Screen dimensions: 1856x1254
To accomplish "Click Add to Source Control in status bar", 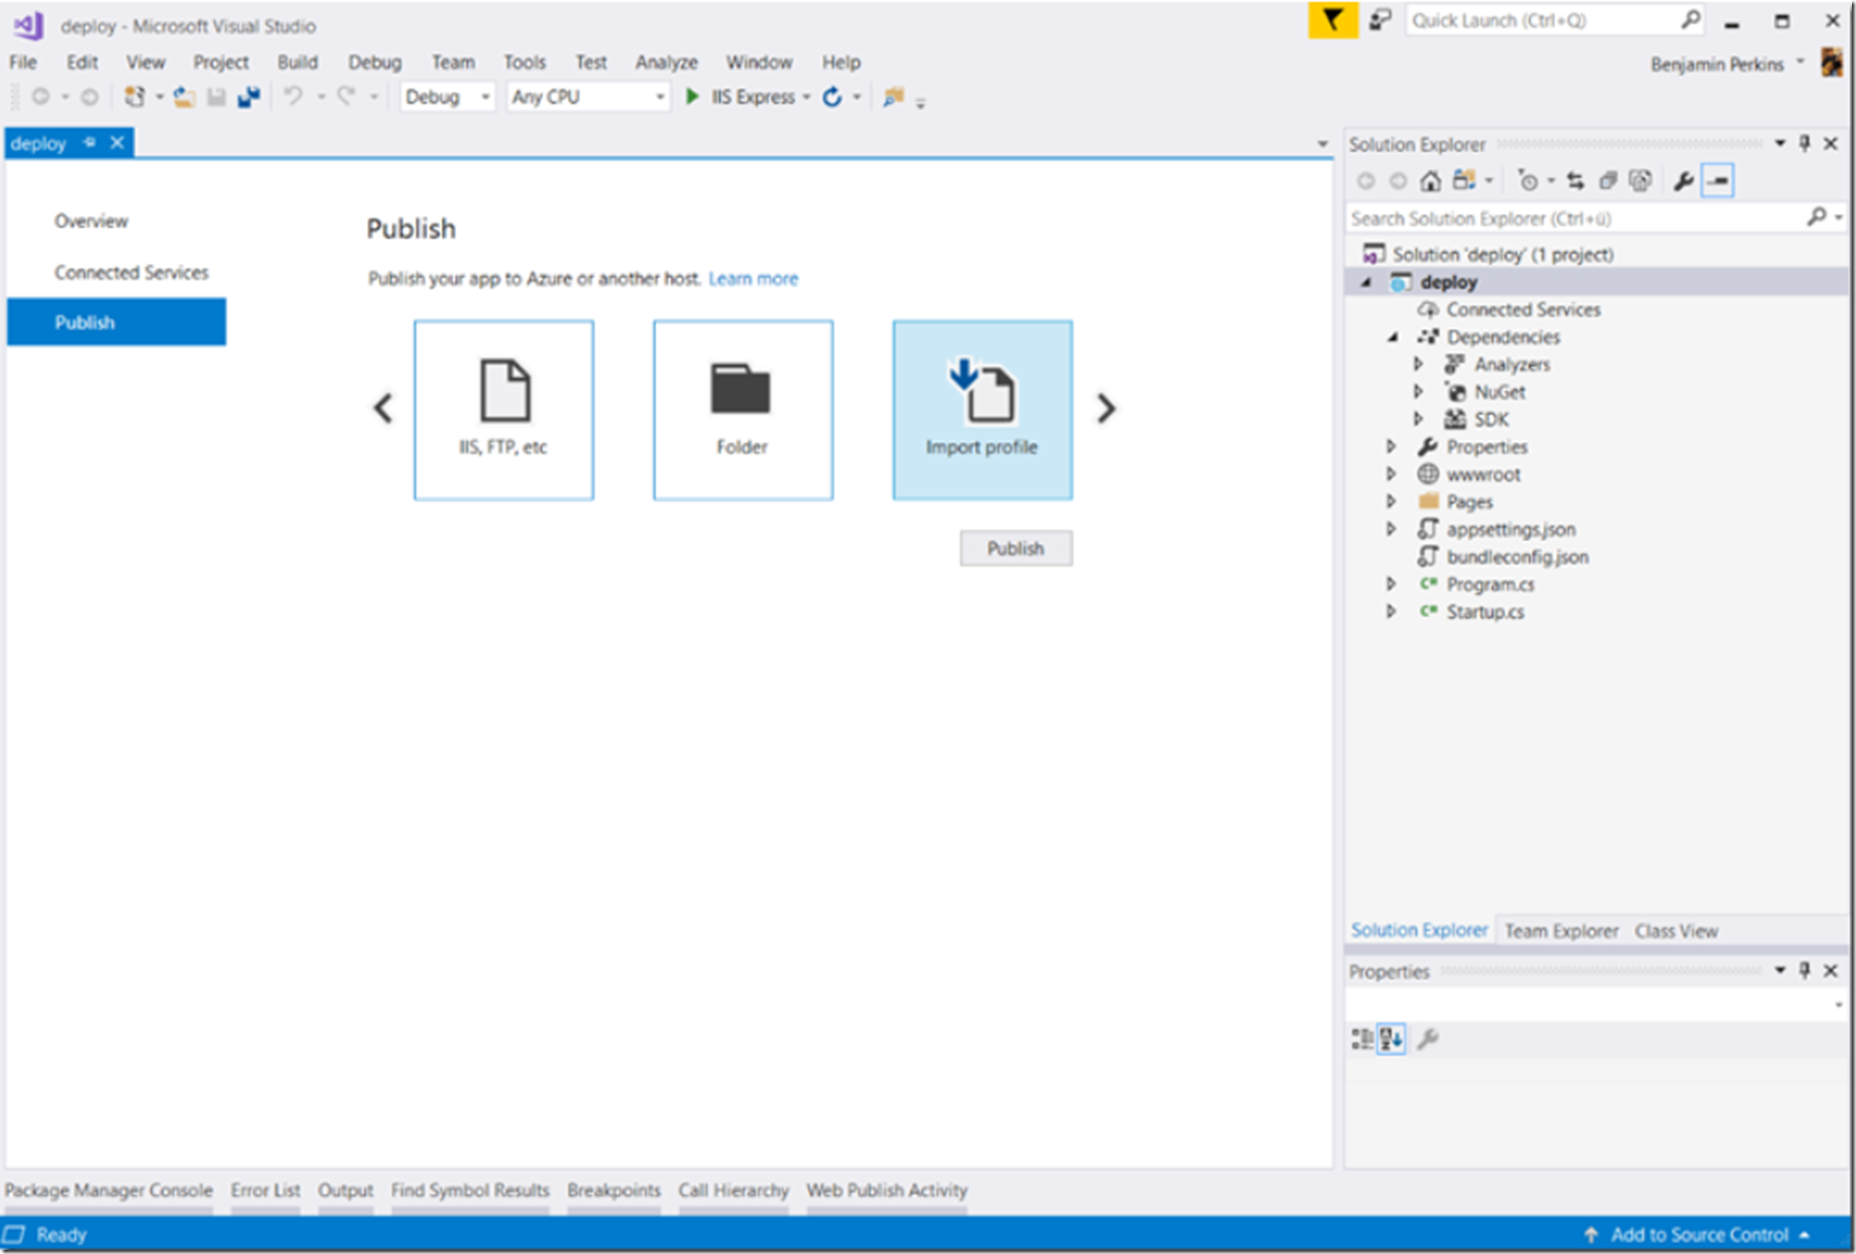I will point(1698,1235).
